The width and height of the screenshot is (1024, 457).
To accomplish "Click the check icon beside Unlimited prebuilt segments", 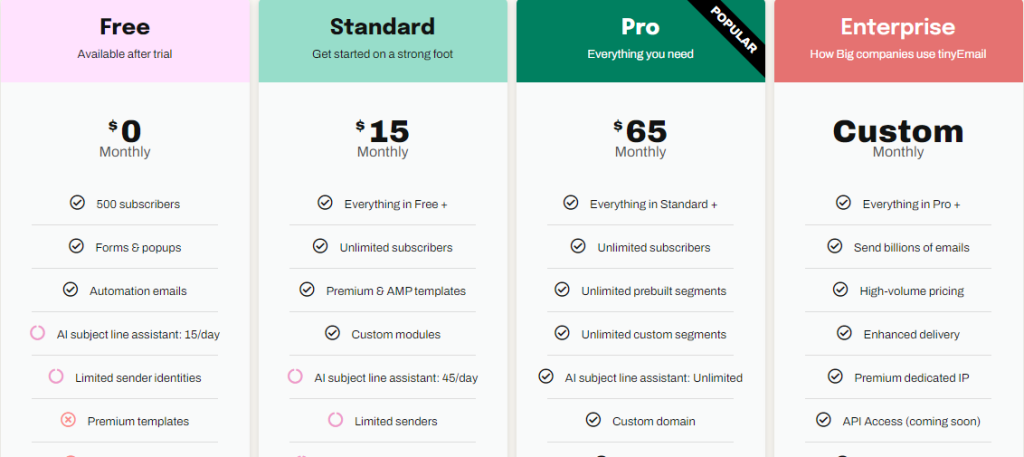I will [562, 289].
